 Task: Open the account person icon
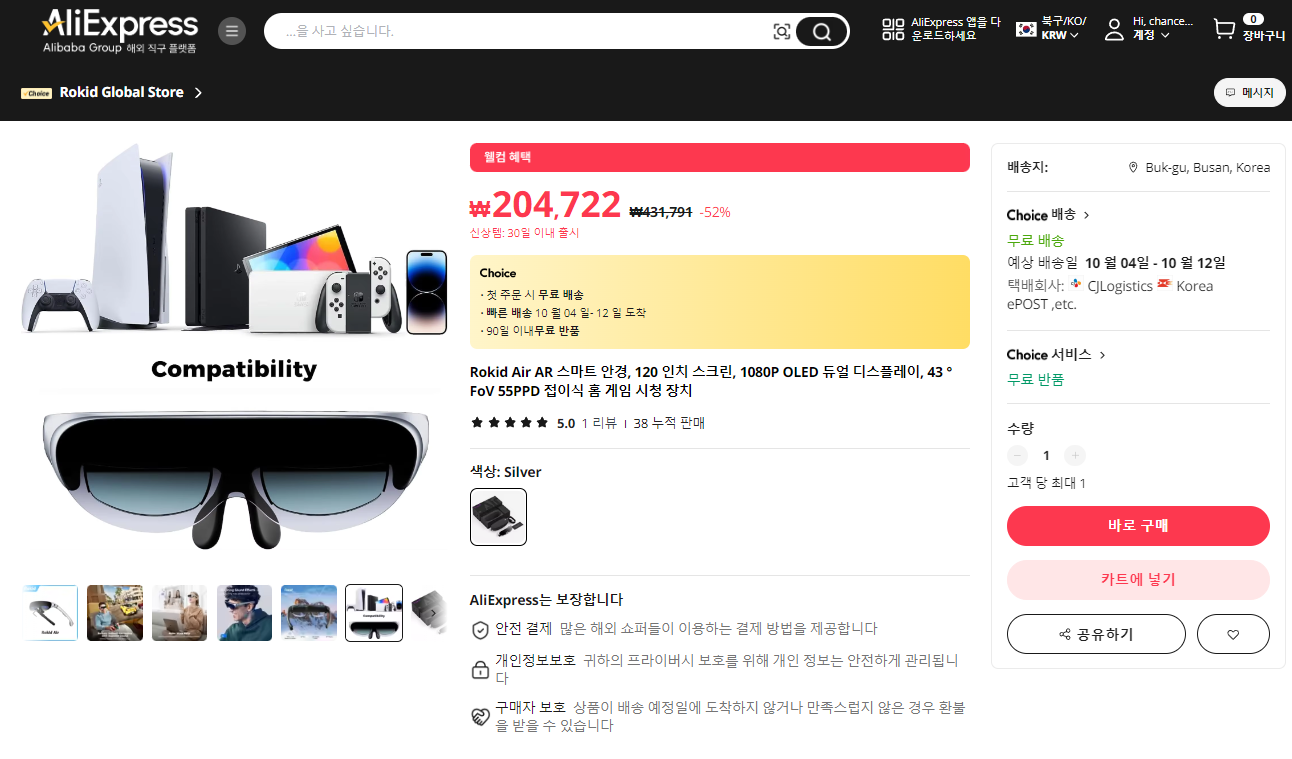click(x=1114, y=29)
